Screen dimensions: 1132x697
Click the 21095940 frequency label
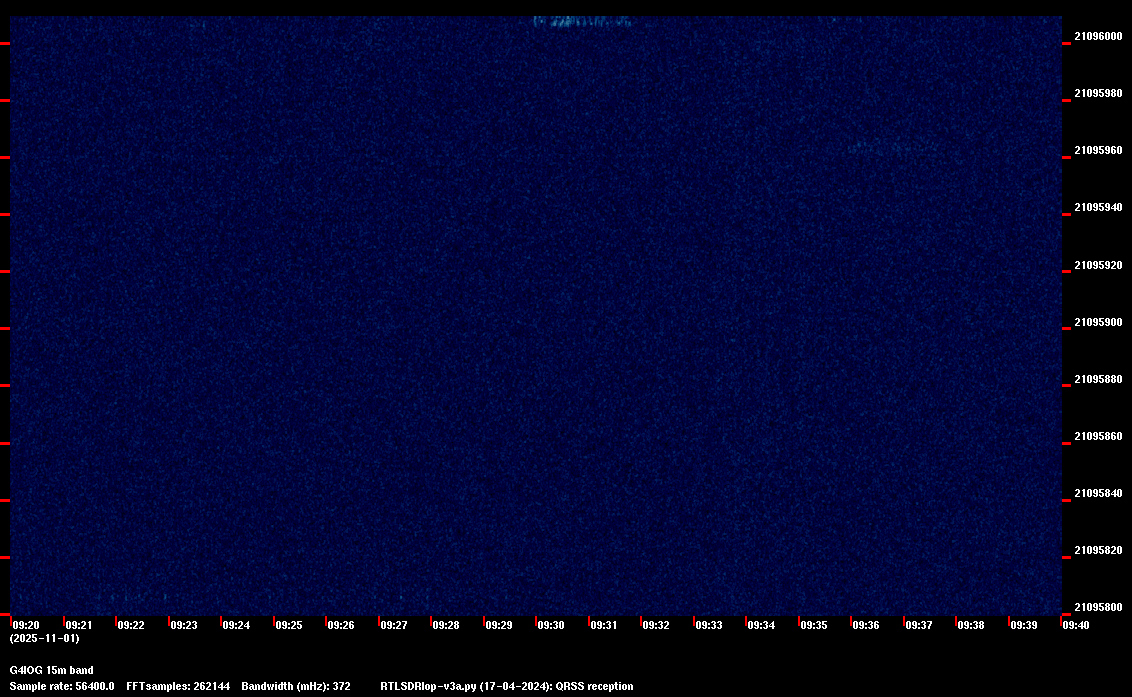pos(1098,207)
